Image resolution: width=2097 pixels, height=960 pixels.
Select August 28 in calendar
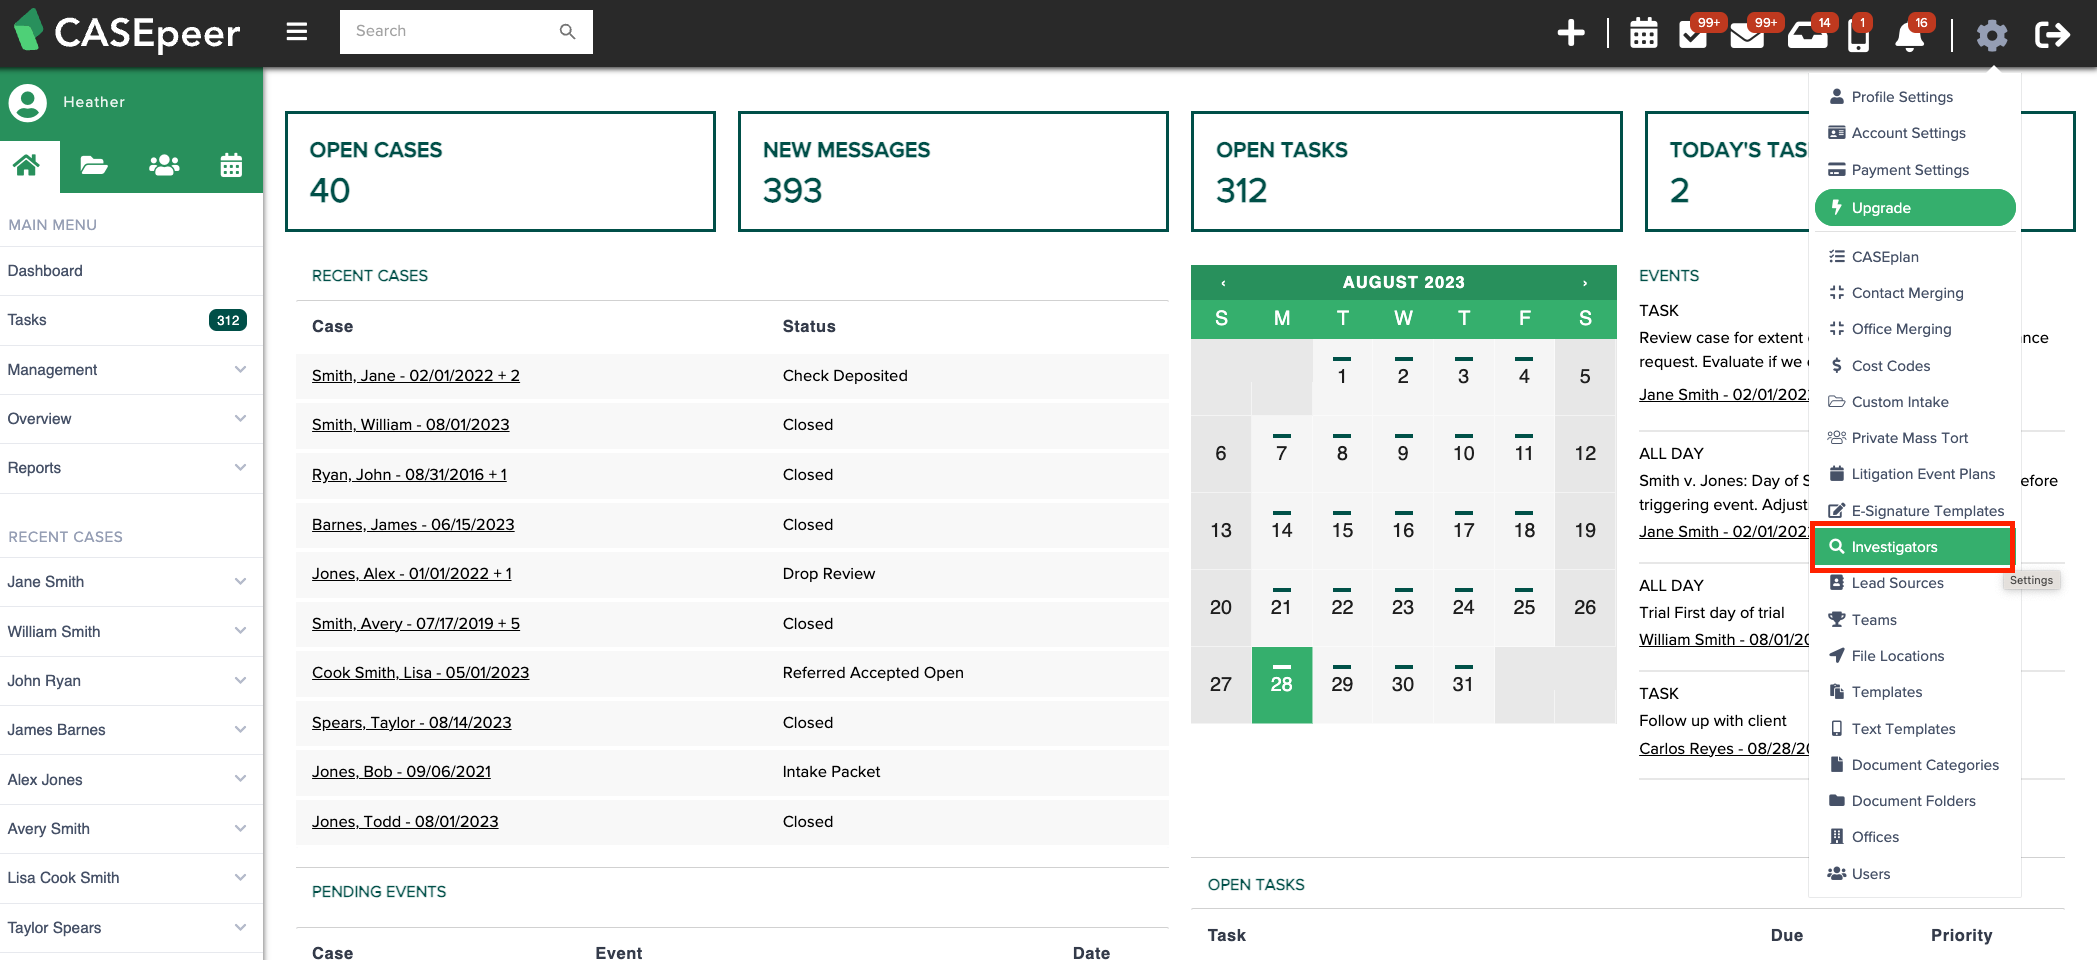[1282, 685]
